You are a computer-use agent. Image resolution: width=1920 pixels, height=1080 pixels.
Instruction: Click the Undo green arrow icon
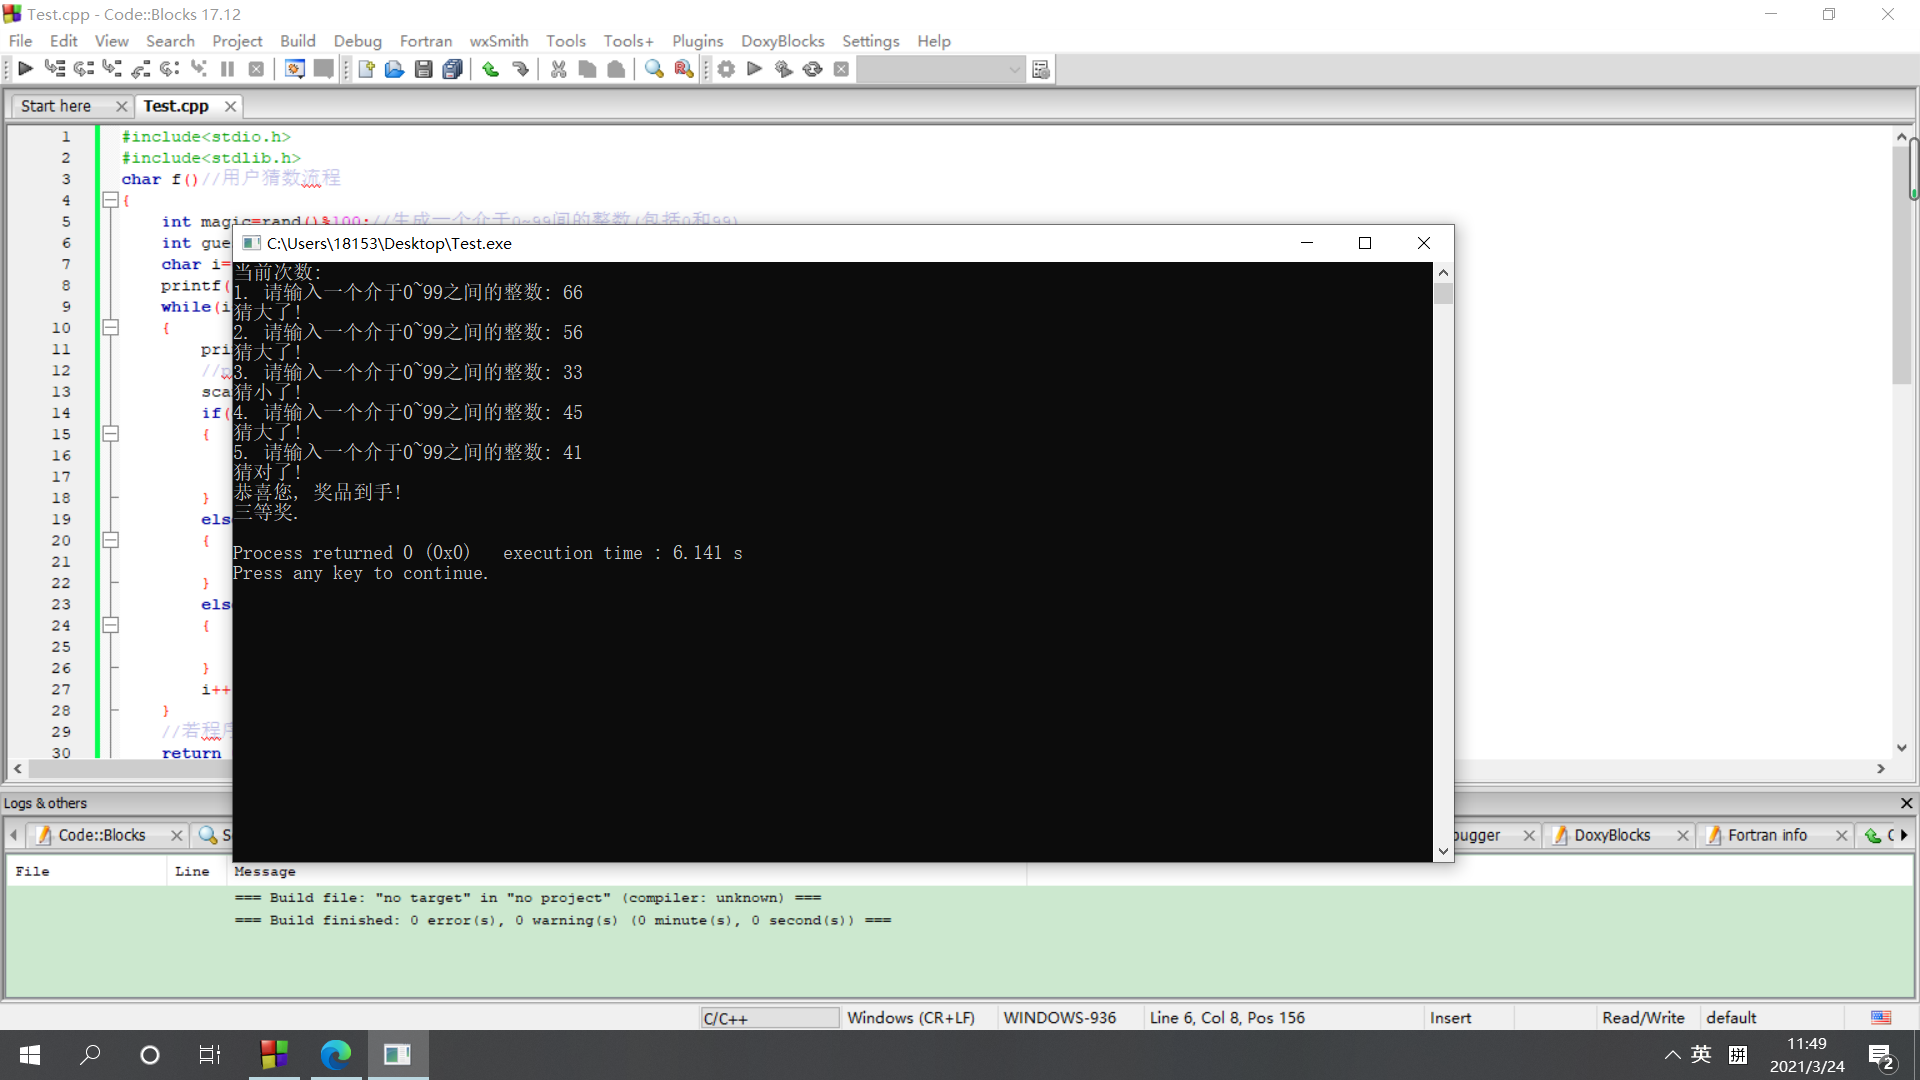pyautogui.click(x=490, y=69)
